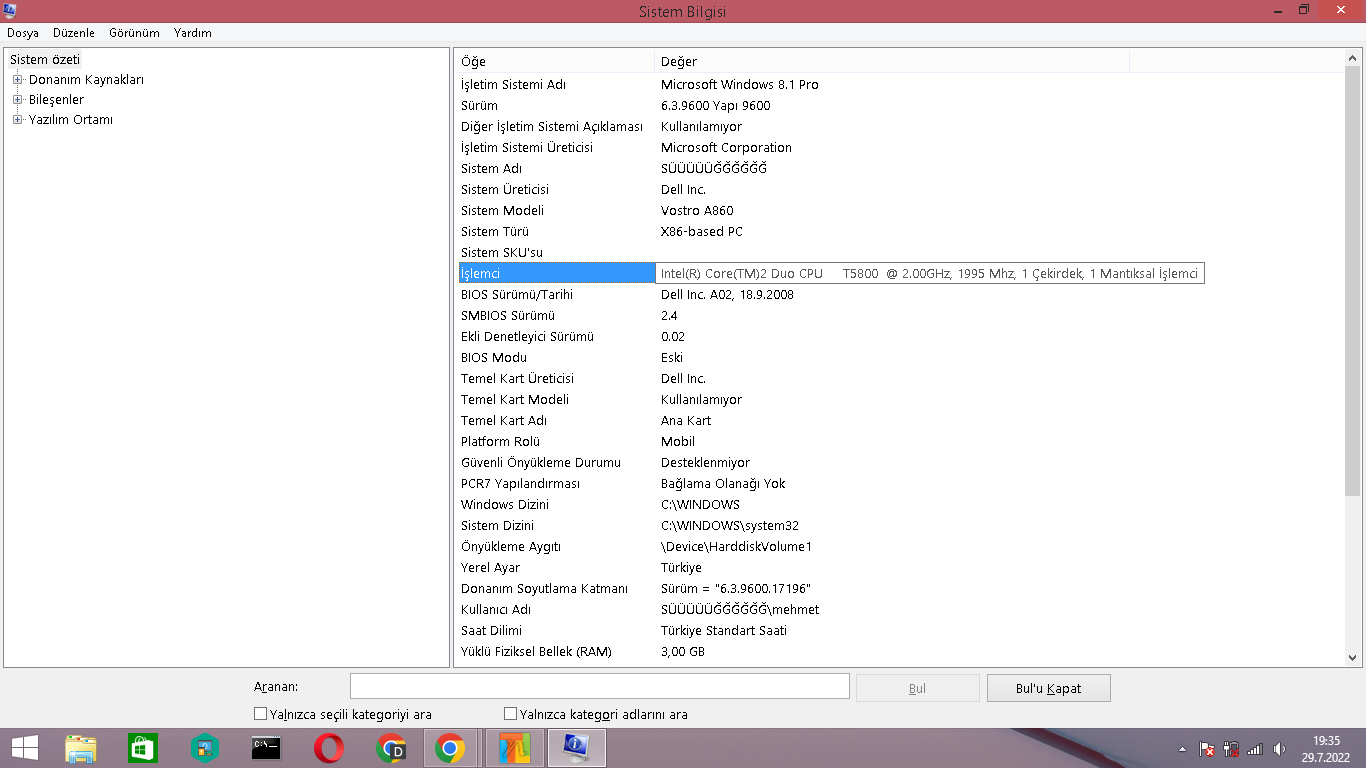Image resolution: width=1366 pixels, height=768 pixels.
Task: Enable 'Yalnızca seçili kategoriyi ara' checkbox
Action: pos(260,714)
